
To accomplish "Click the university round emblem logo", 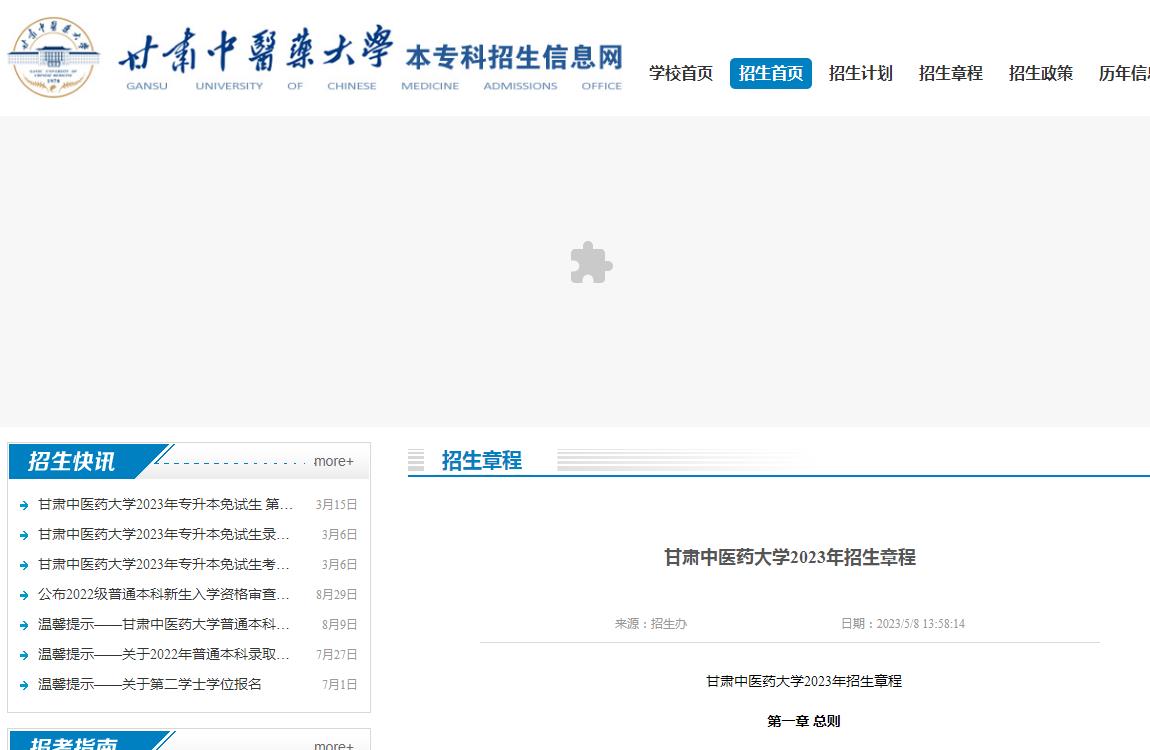I will 54,57.
